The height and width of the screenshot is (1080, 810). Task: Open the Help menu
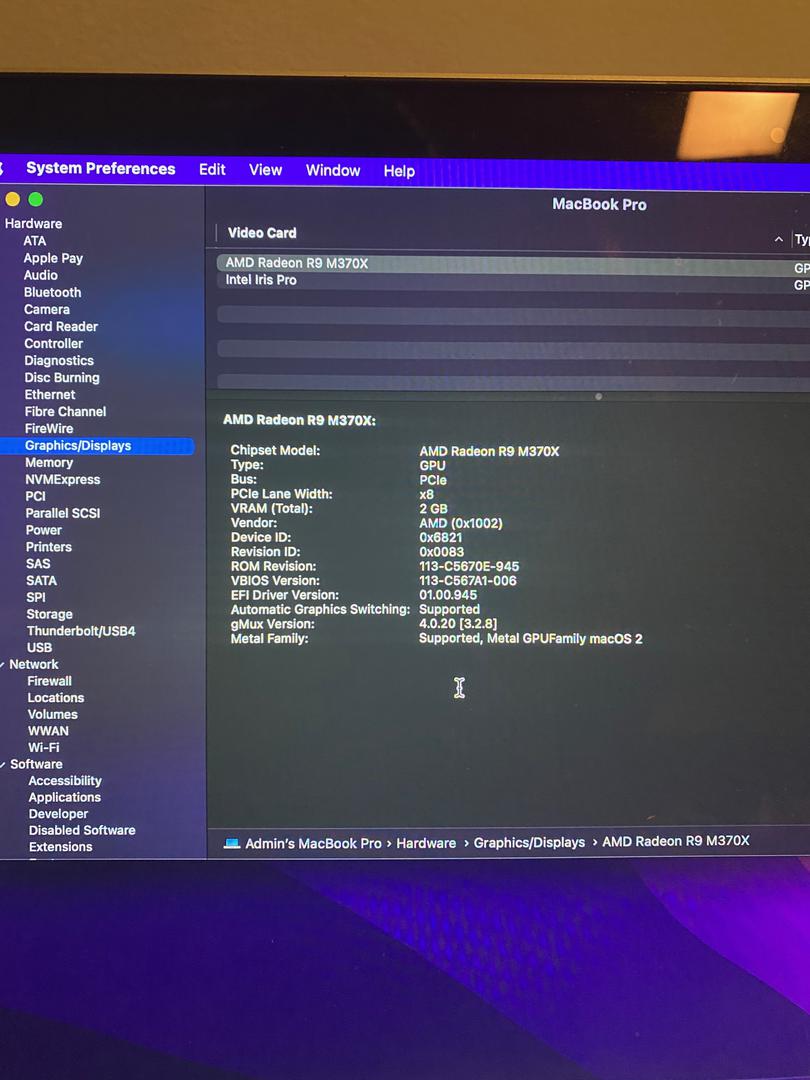399,171
